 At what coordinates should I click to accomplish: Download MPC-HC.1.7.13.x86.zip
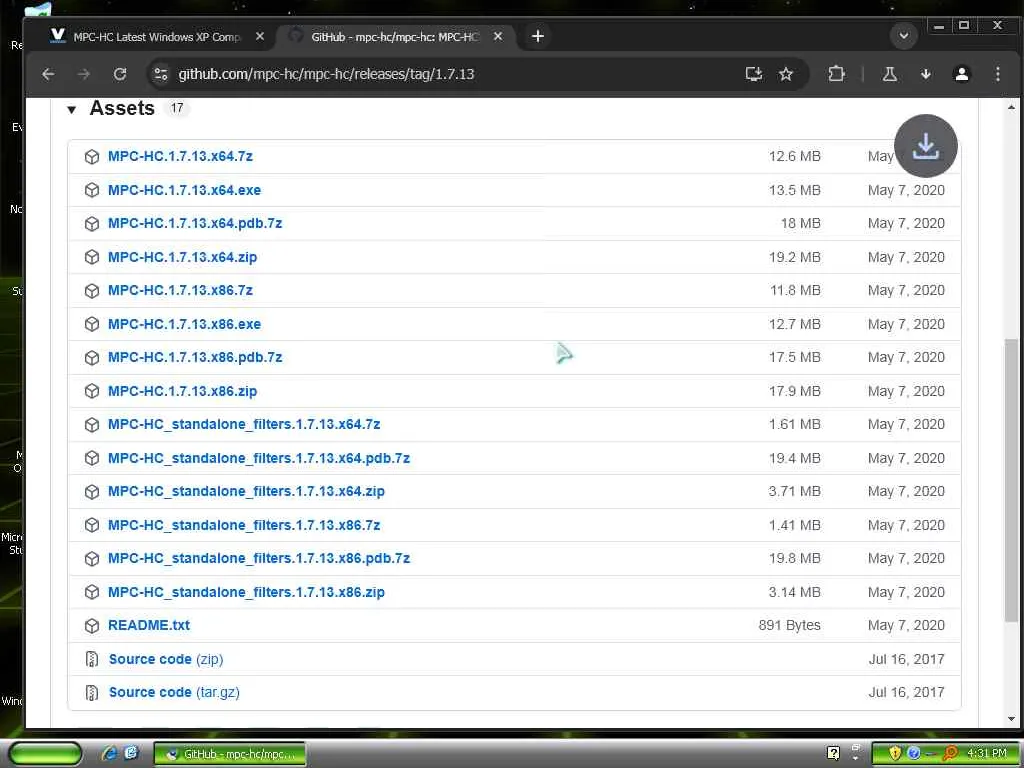(x=182, y=391)
